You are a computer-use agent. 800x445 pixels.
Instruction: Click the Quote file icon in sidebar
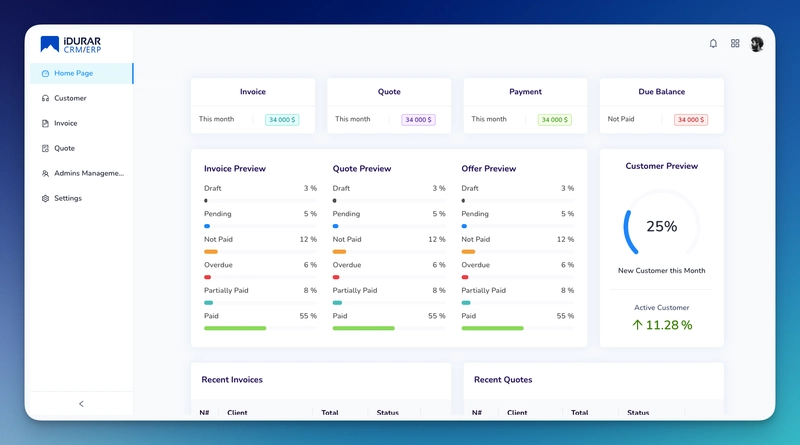[45, 149]
